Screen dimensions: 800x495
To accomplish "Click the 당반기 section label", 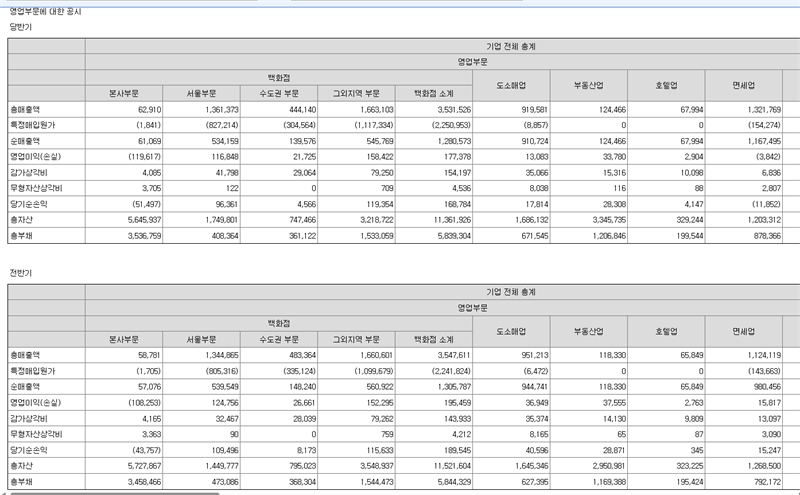I will 20,26.
